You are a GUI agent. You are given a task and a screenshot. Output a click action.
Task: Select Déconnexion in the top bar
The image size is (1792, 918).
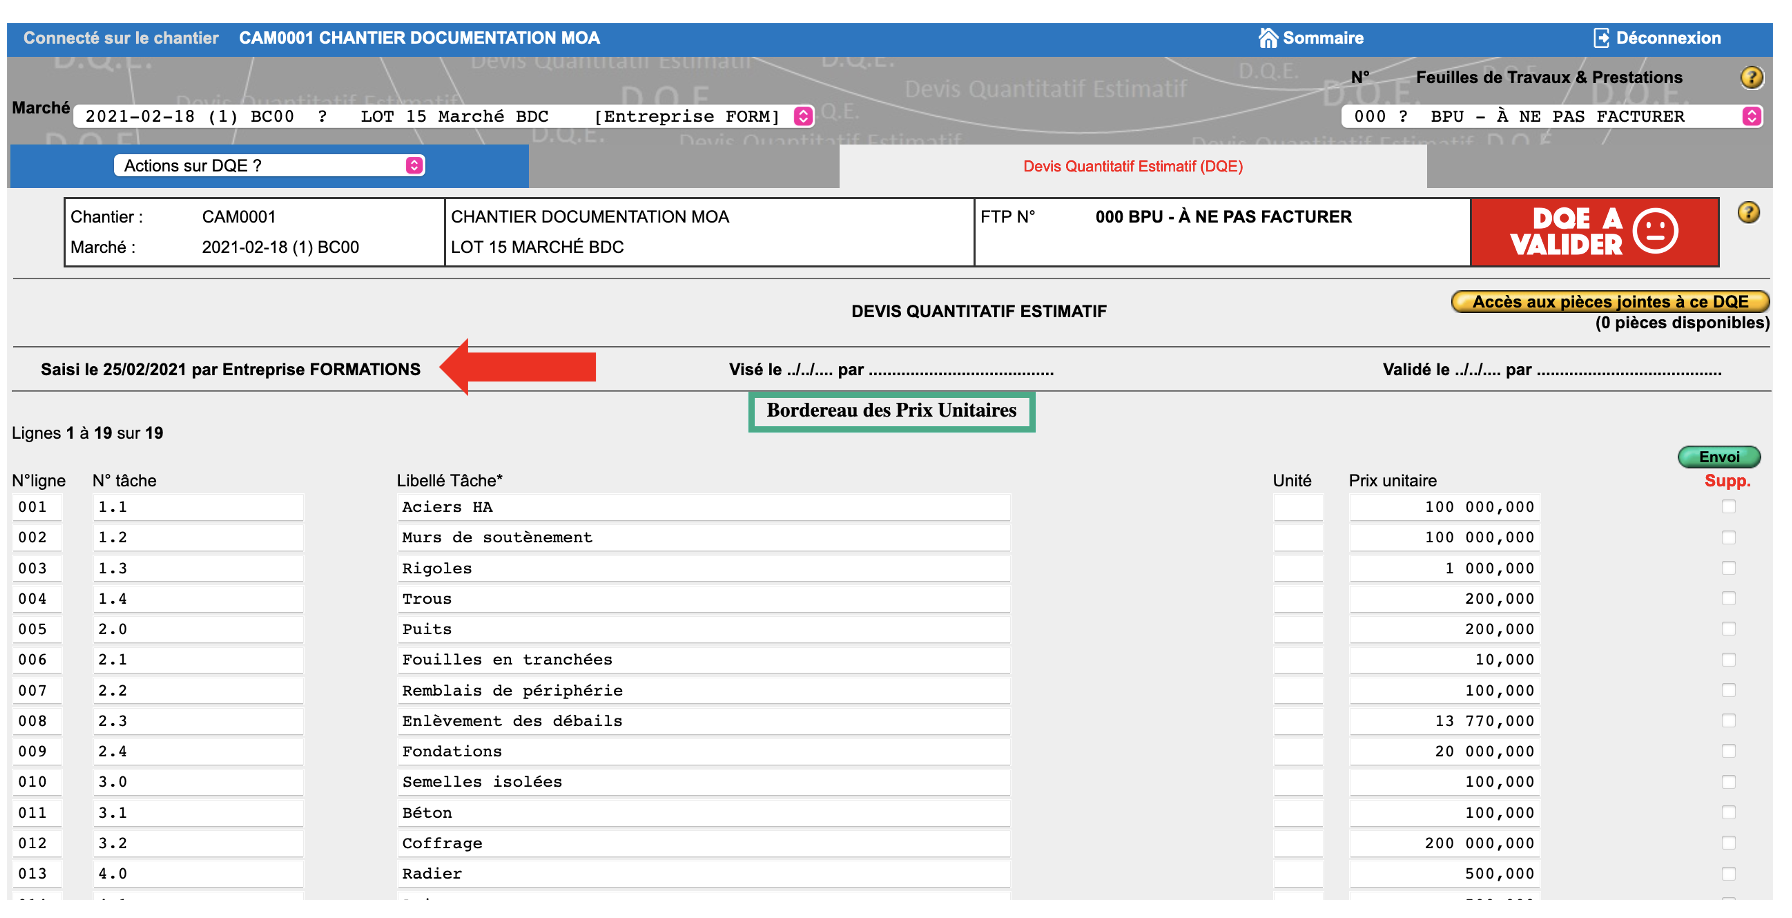[x=1668, y=38]
